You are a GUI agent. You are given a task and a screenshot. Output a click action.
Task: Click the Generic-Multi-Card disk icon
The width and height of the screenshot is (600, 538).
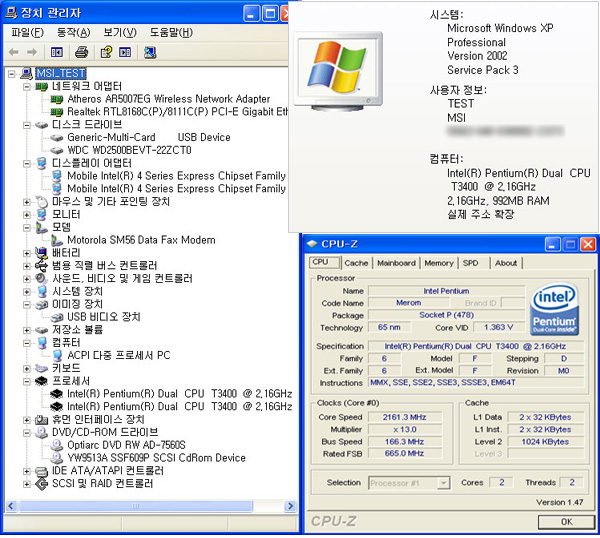coord(57,138)
